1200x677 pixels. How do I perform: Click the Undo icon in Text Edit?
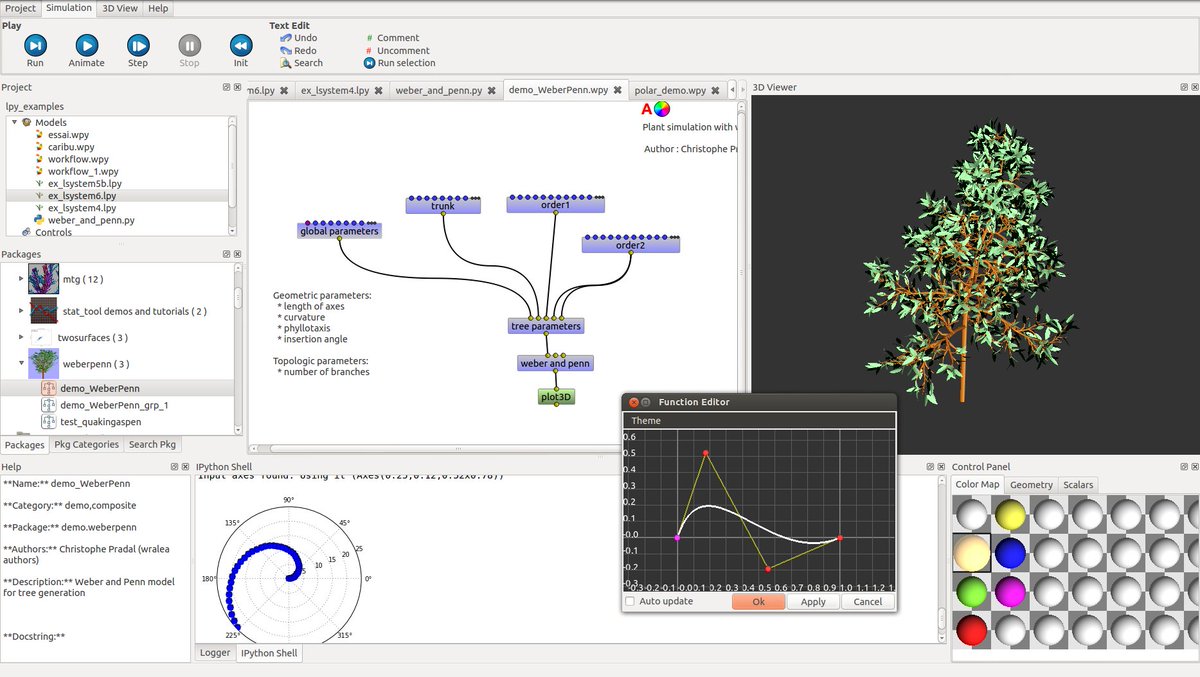tap(287, 38)
